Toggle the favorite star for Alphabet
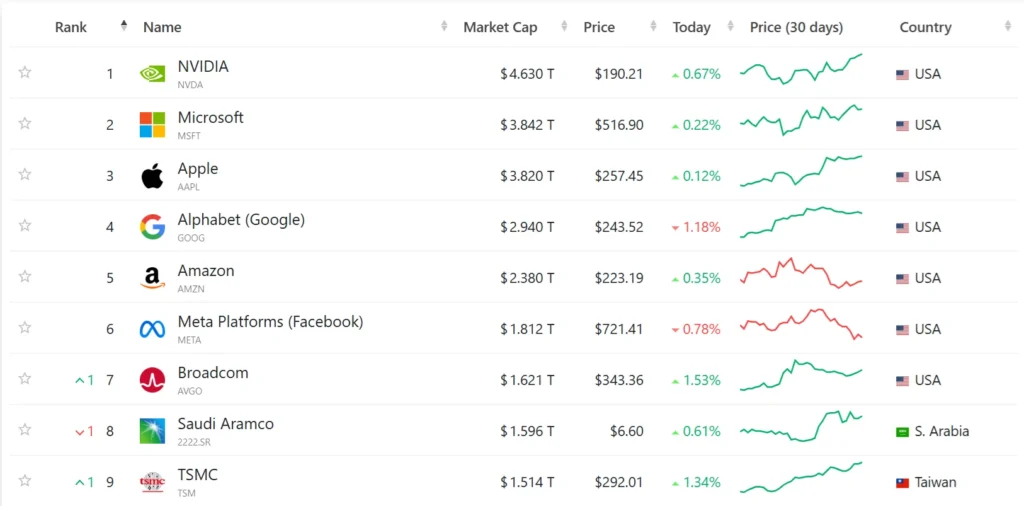1024x506 pixels. pos(25,226)
